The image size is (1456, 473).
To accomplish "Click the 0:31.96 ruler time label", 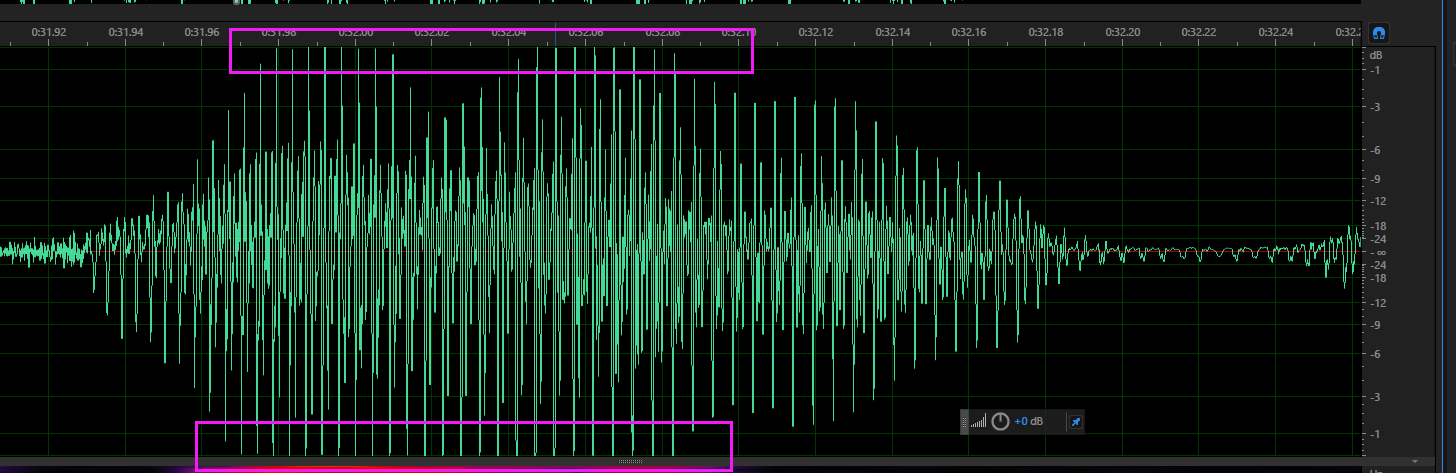I will pyautogui.click(x=202, y=33).
